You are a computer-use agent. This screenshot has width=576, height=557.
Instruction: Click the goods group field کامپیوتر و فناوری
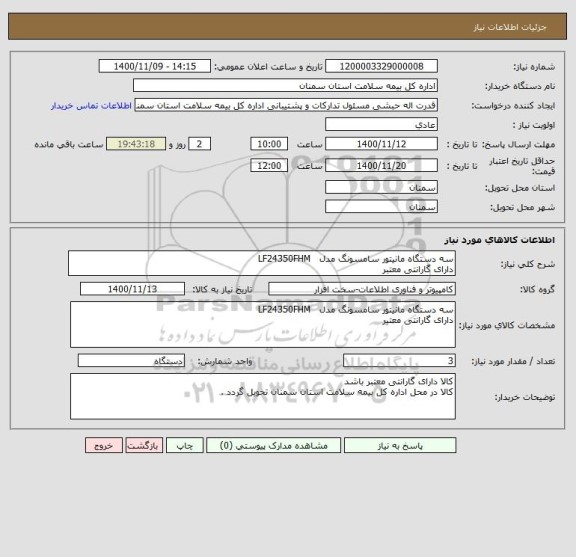pos(362,289)
